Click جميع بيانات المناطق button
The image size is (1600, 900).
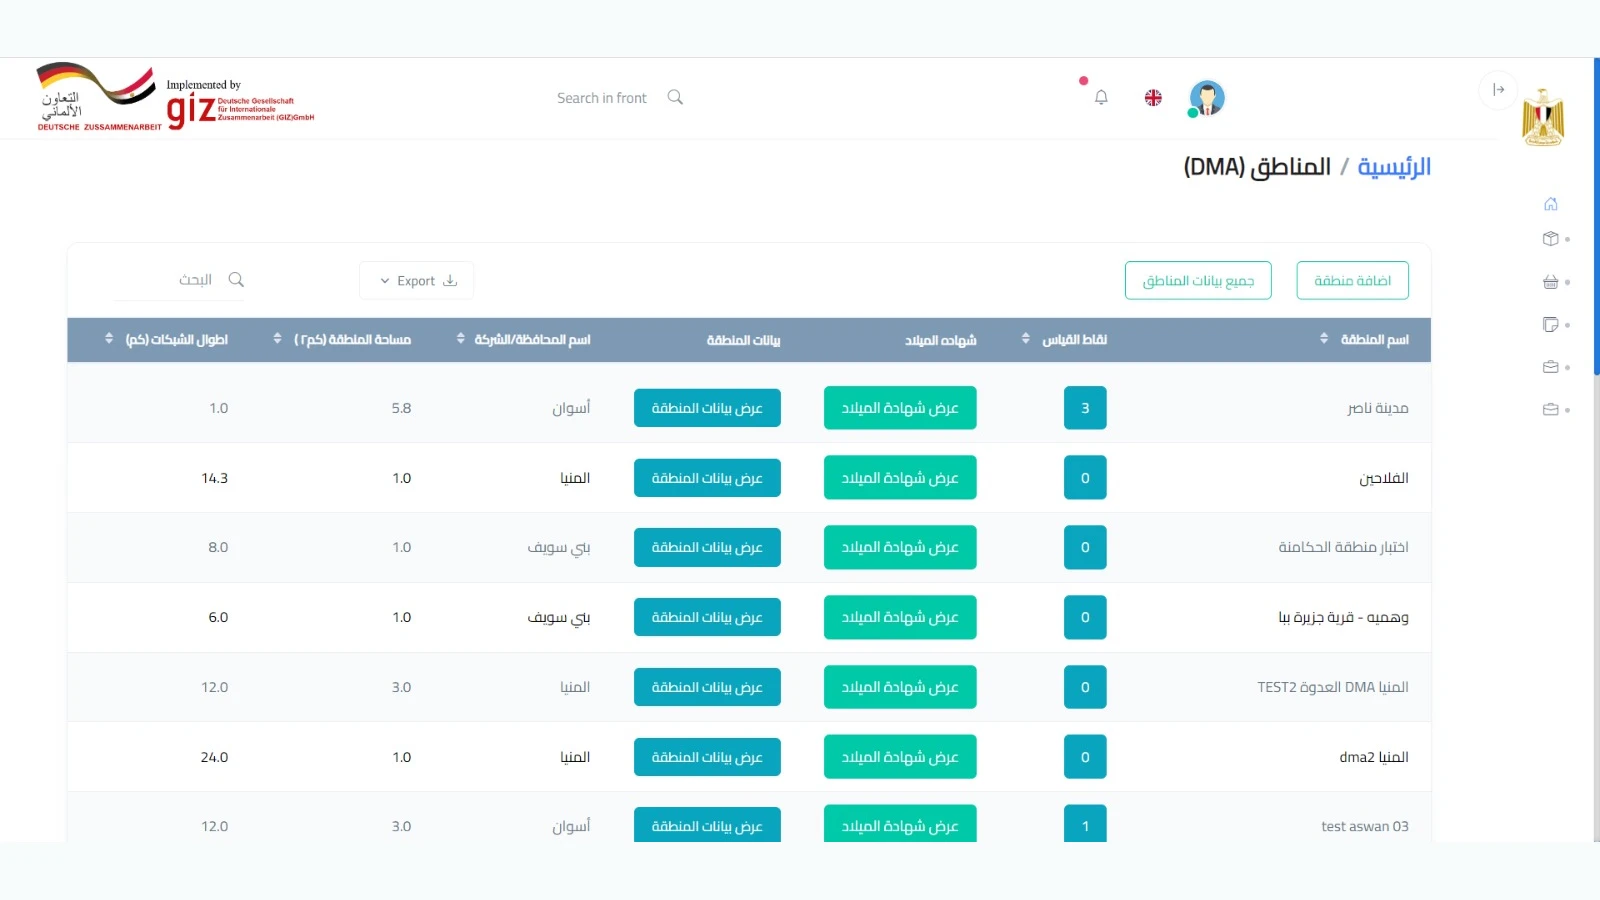pyautogui.click(x=1198, y=281)
